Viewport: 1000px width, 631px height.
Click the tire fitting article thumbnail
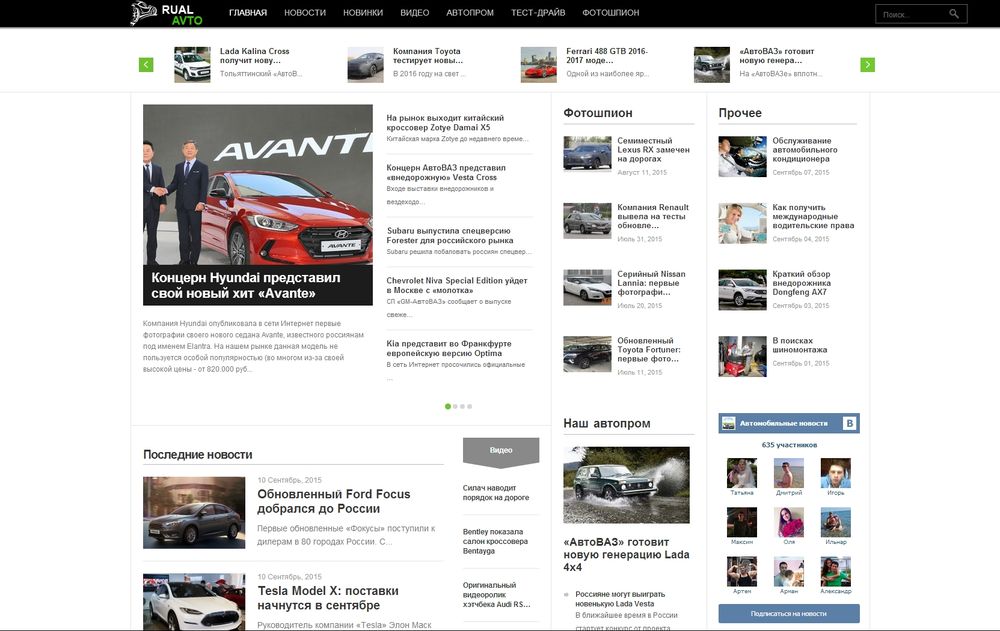[x=742, y=357]
